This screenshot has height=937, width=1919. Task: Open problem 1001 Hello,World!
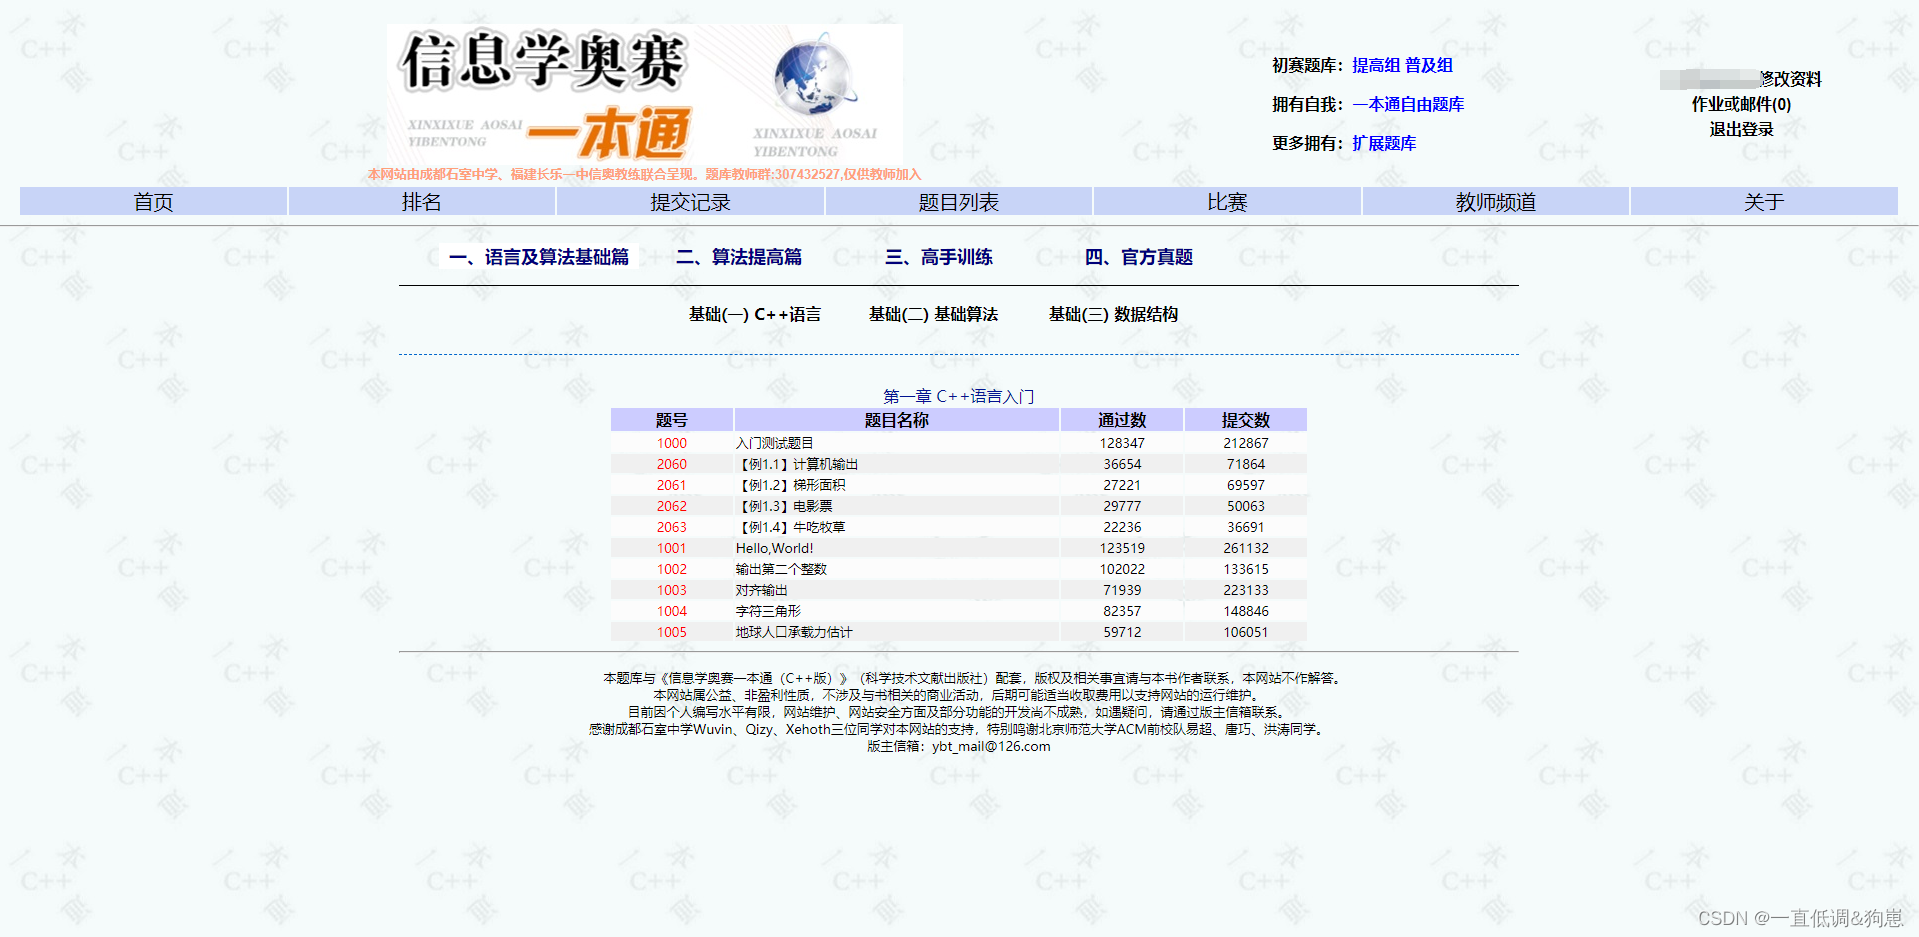coord(671,547)
